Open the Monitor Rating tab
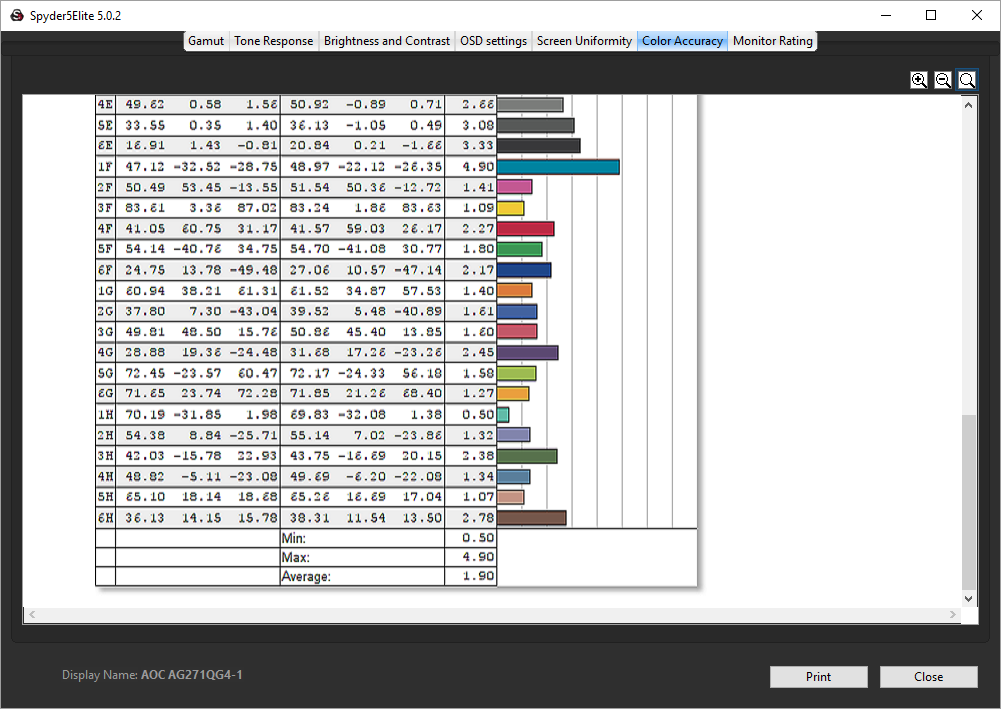1001x709 pixels. tap(773, 41)
